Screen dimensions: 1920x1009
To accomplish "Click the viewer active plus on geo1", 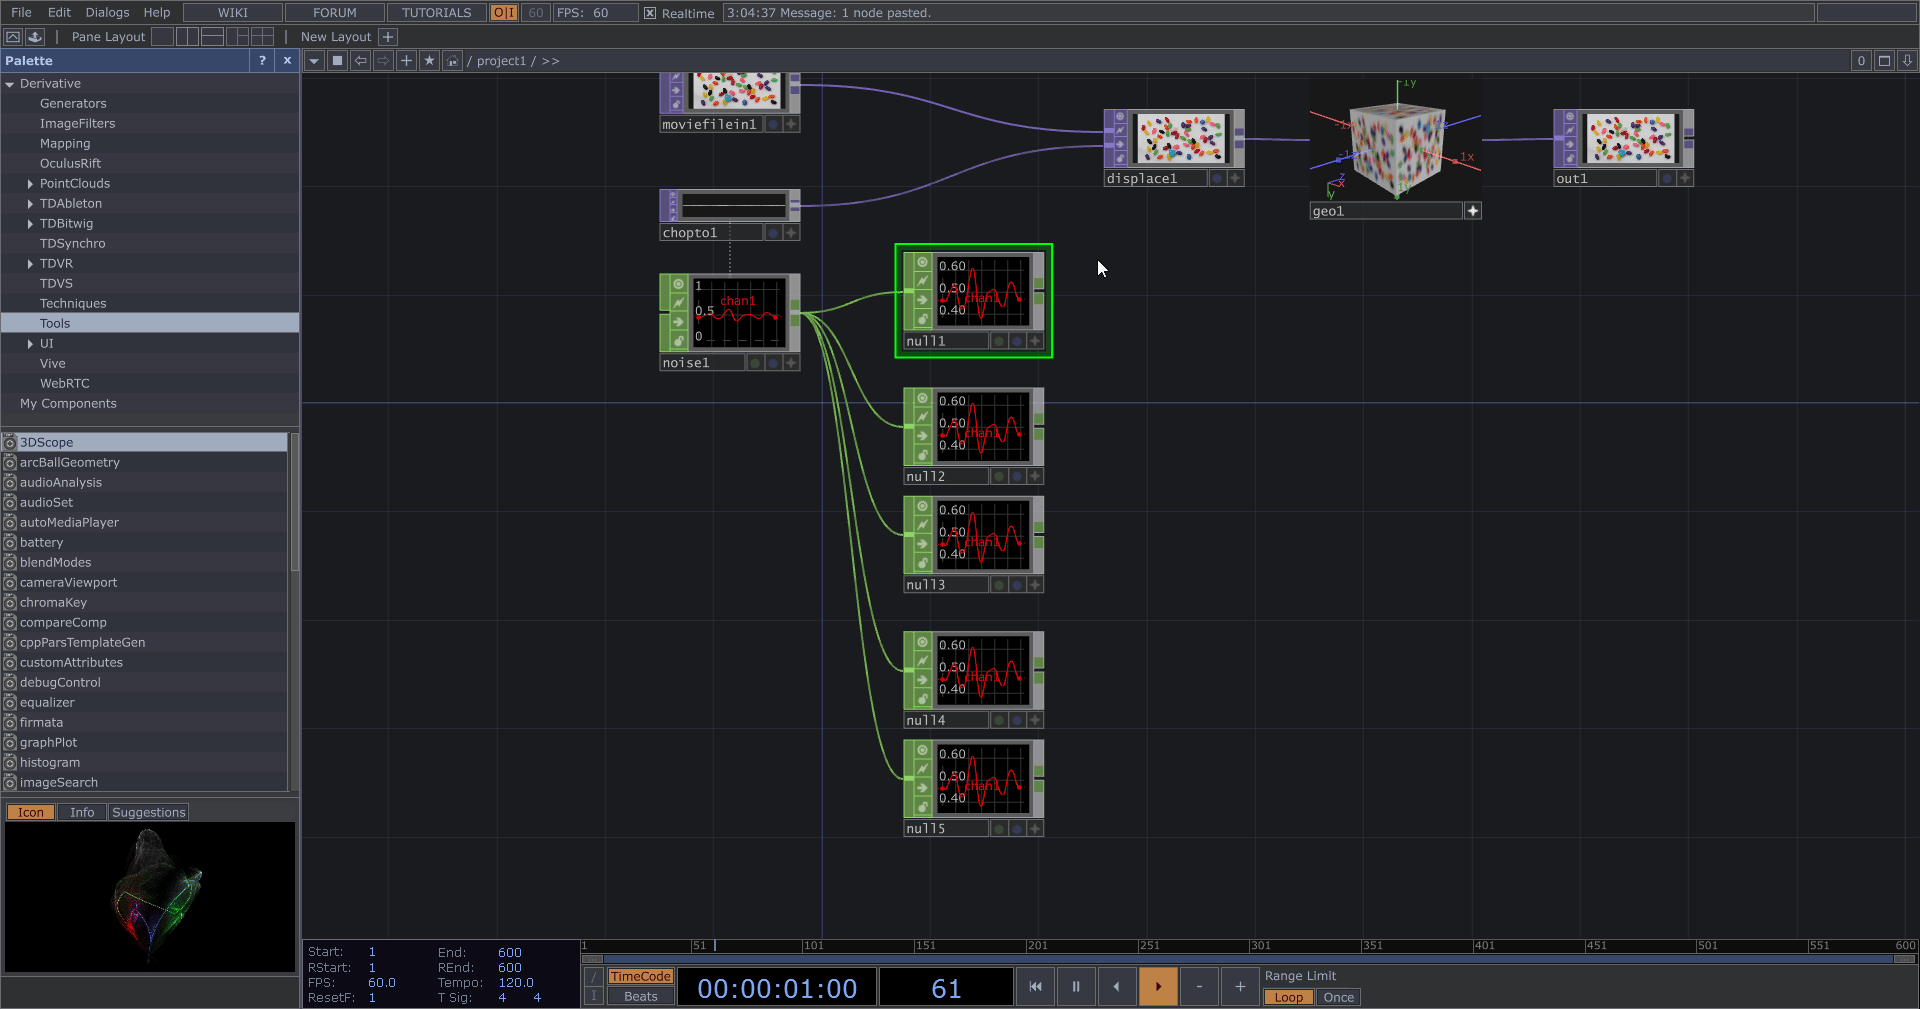I will [1472, 211].
